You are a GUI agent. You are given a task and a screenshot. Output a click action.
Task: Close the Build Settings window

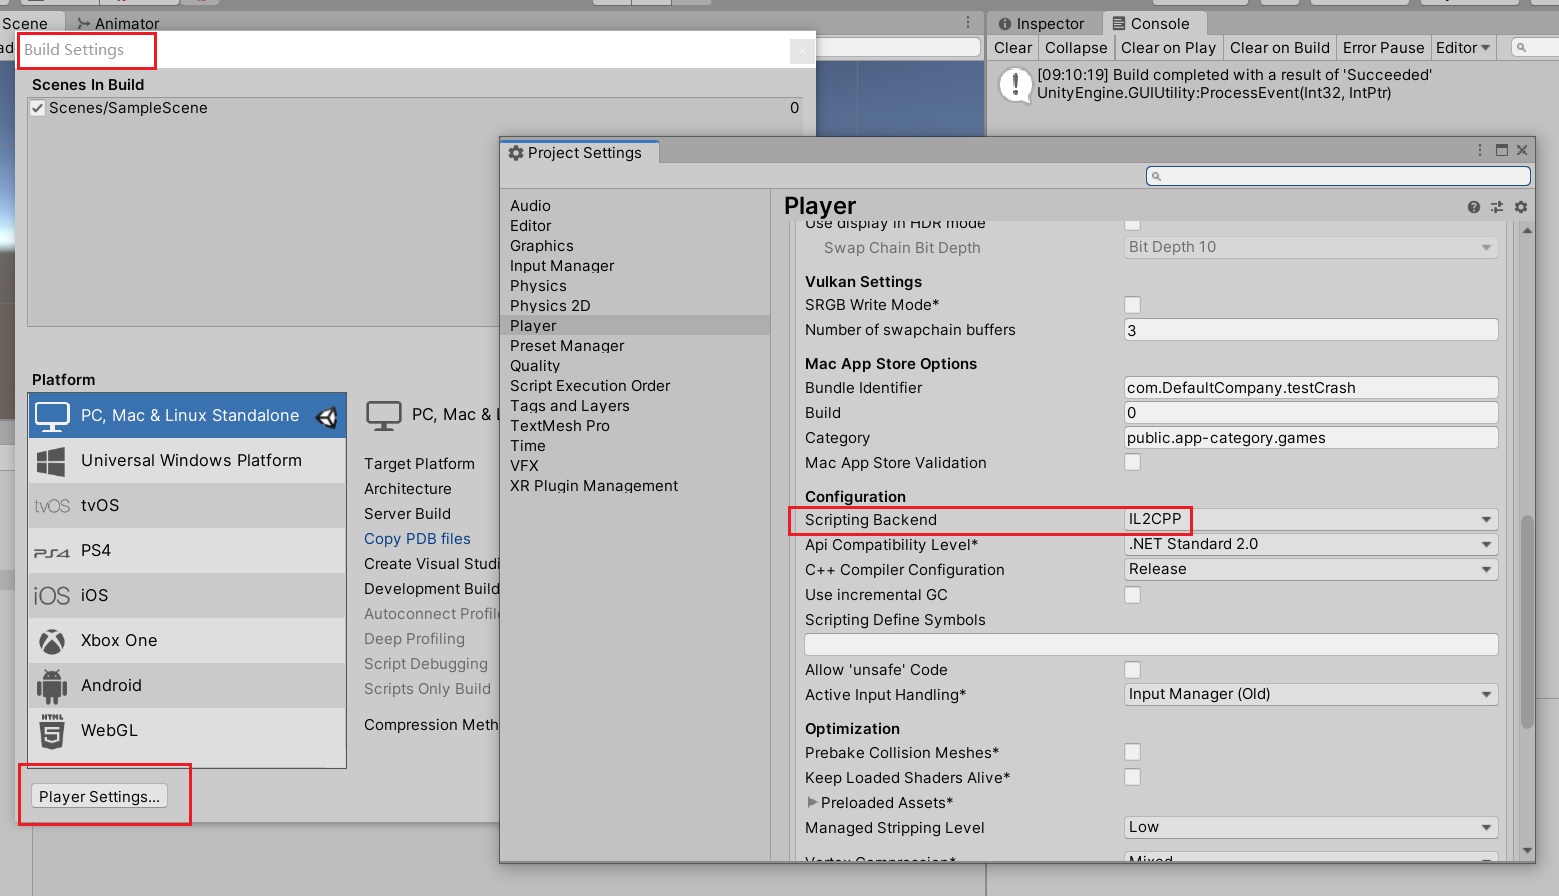pos(801,51)
